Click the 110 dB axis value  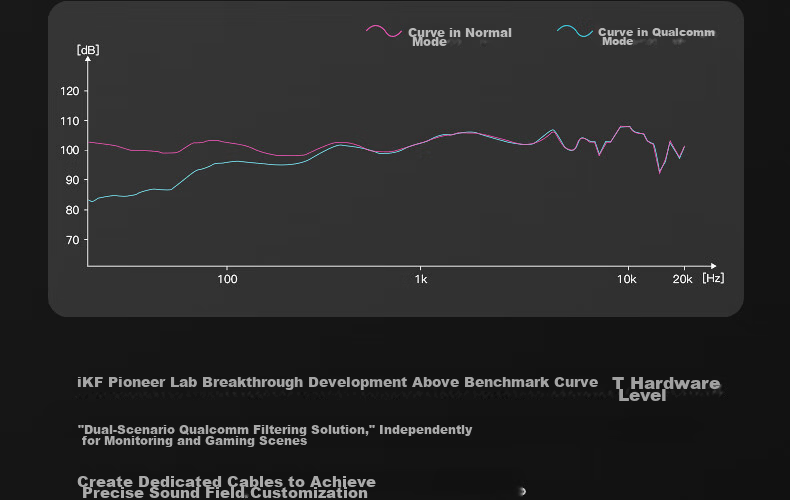click(70, 121)
